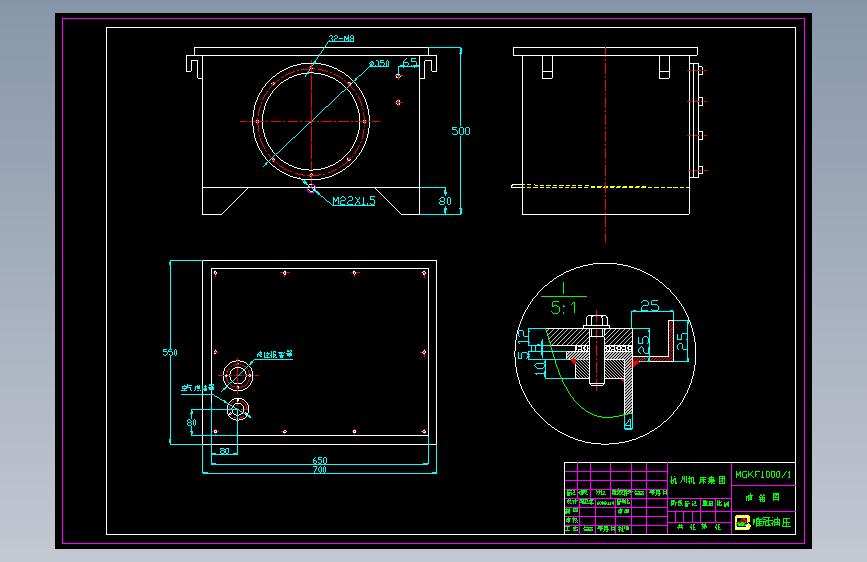
Task: Select the 12 dimension in the detail view
Action: (521, 336)
